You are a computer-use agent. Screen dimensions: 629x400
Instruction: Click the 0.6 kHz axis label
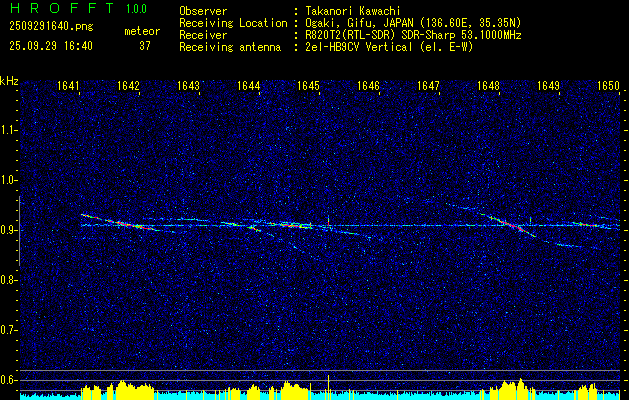click(x=9, y=380)
